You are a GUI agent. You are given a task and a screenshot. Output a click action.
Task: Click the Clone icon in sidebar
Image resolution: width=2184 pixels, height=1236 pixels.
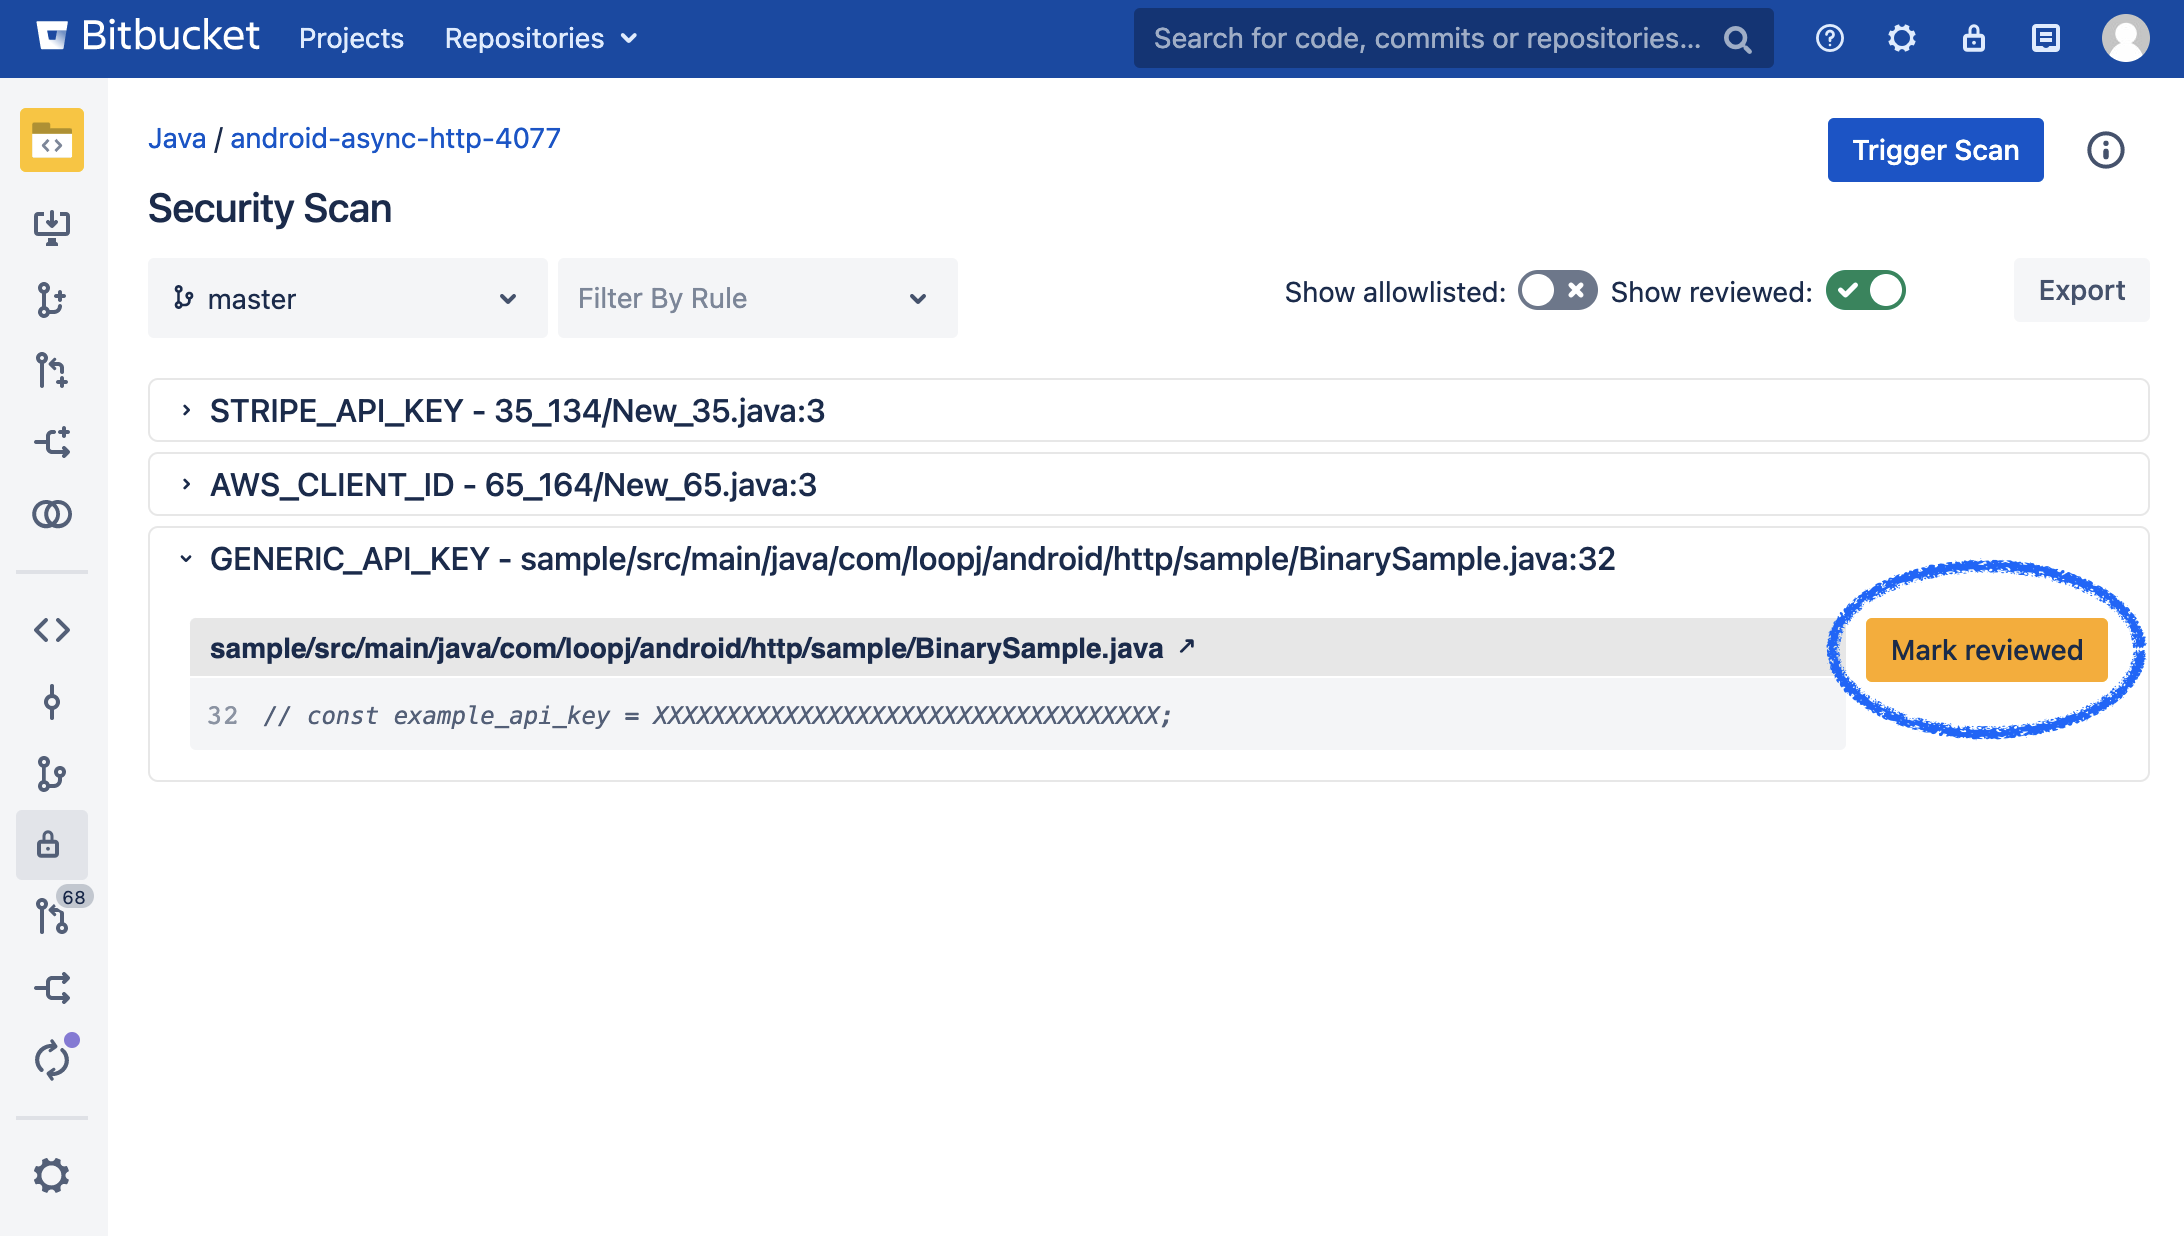click(52, 227)
